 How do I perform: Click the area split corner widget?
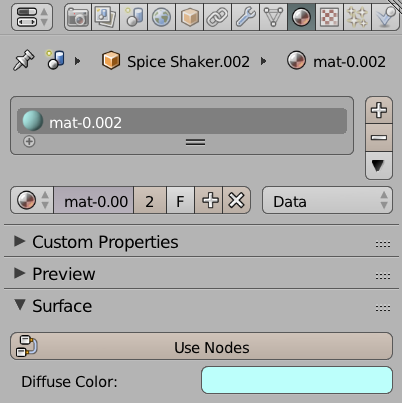coord(395,6)
